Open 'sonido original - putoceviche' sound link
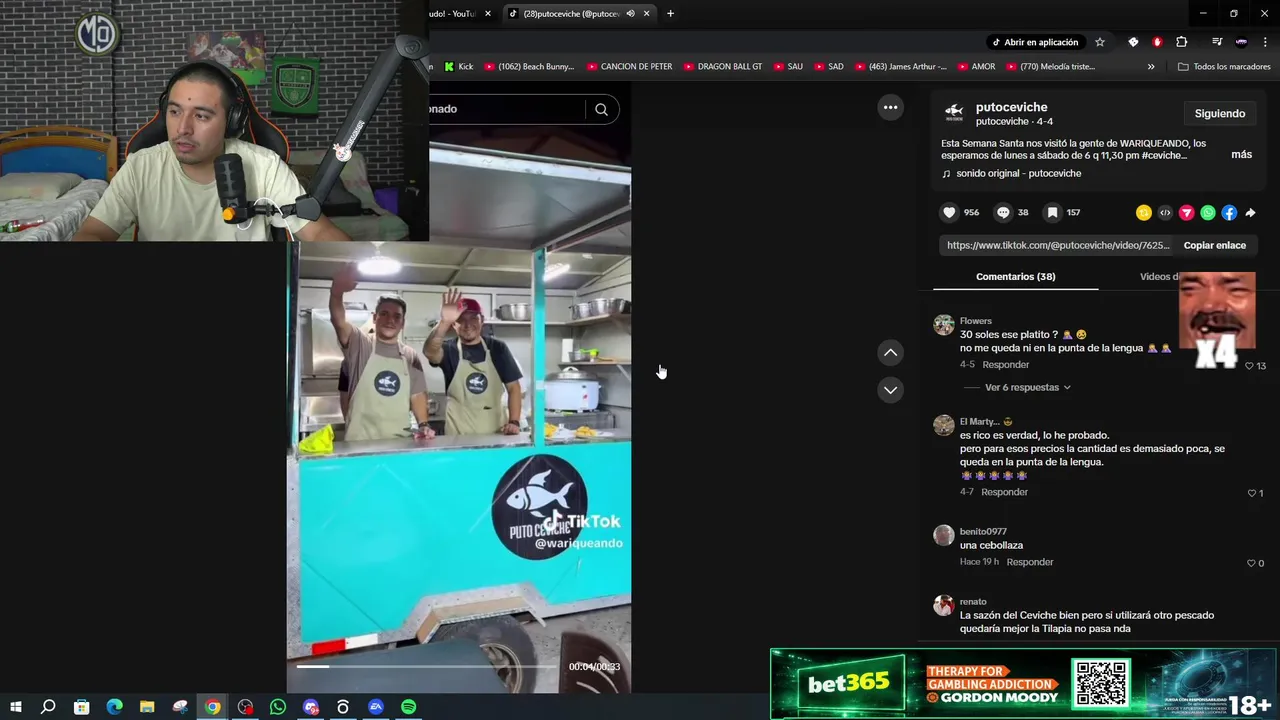Image resolution: width=1280 pixels, height=720 pixels. [x=1018, y=174]
